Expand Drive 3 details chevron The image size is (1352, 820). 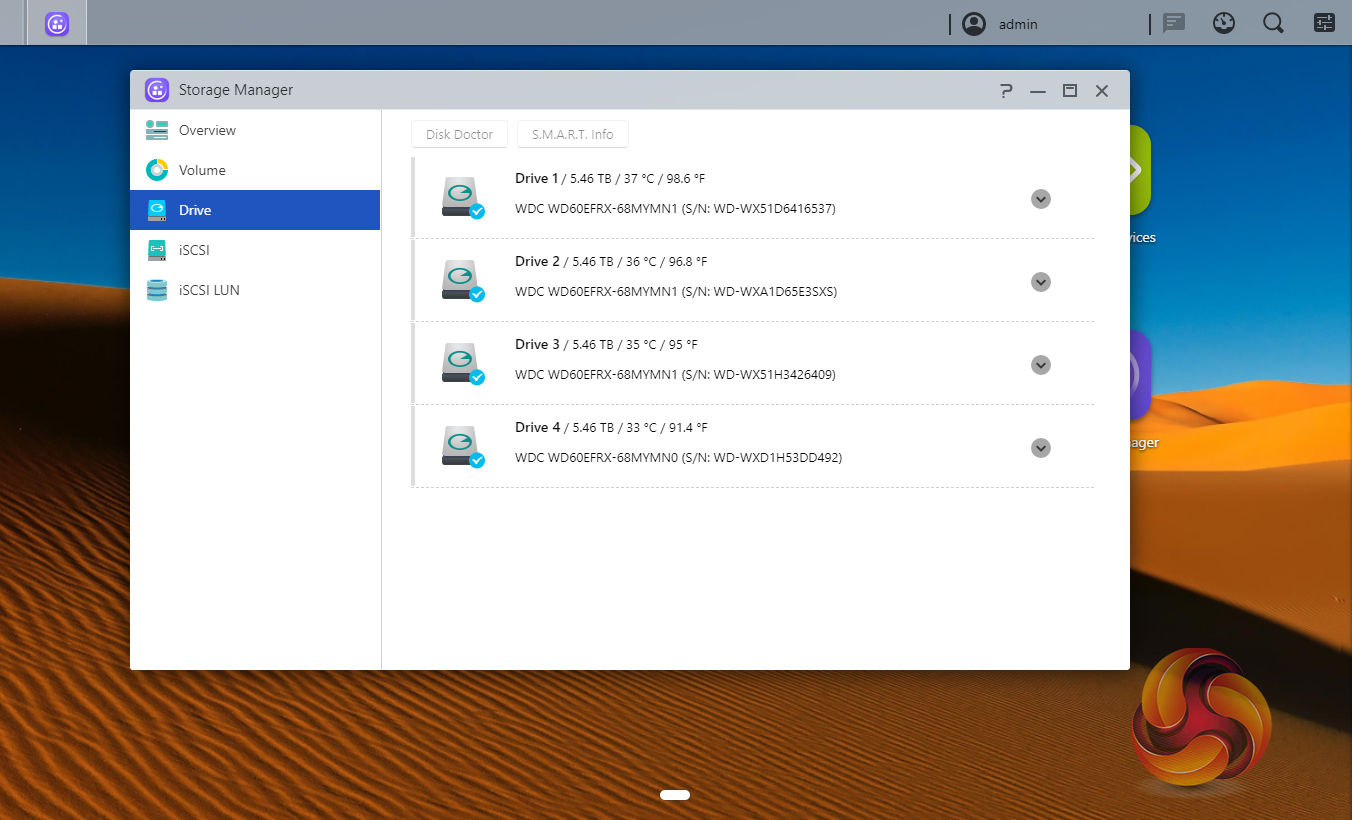1041,365
